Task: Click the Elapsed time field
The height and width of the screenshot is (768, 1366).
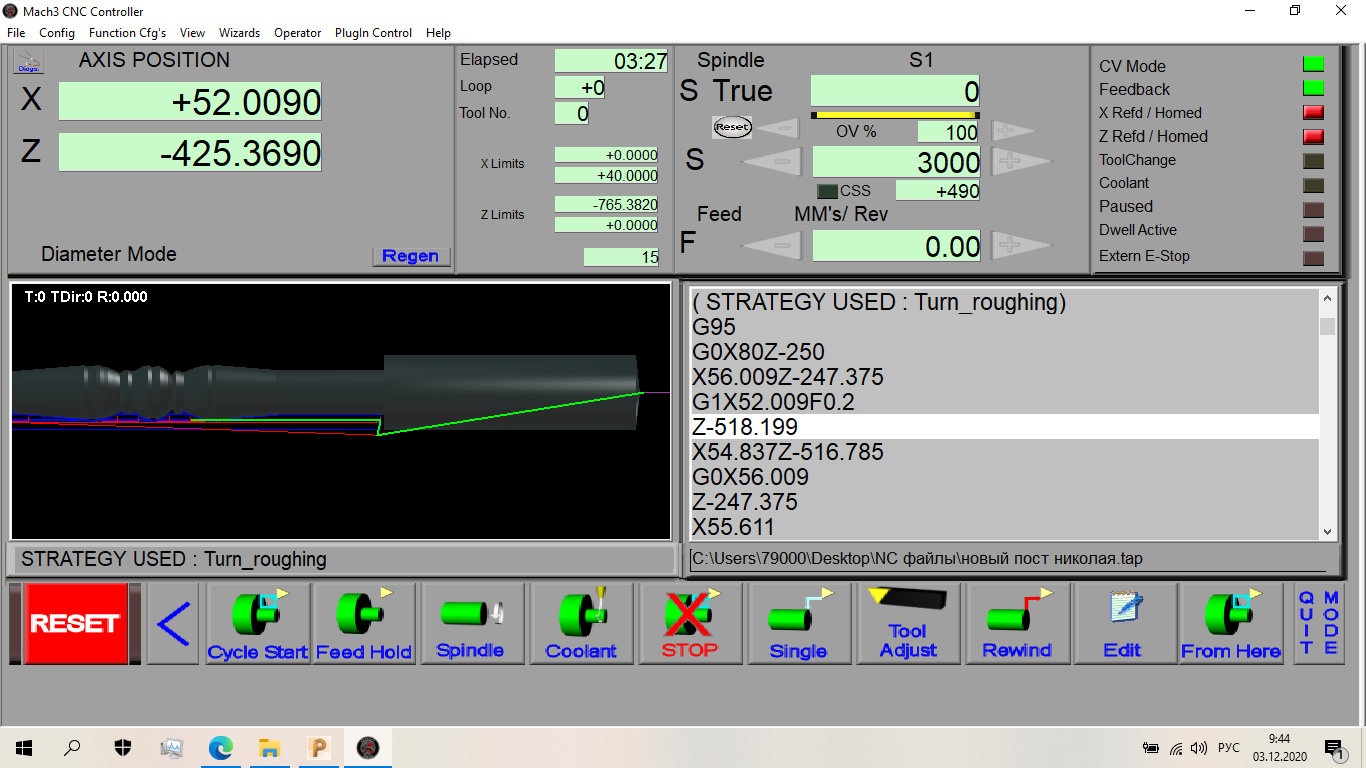Action: 612,61
